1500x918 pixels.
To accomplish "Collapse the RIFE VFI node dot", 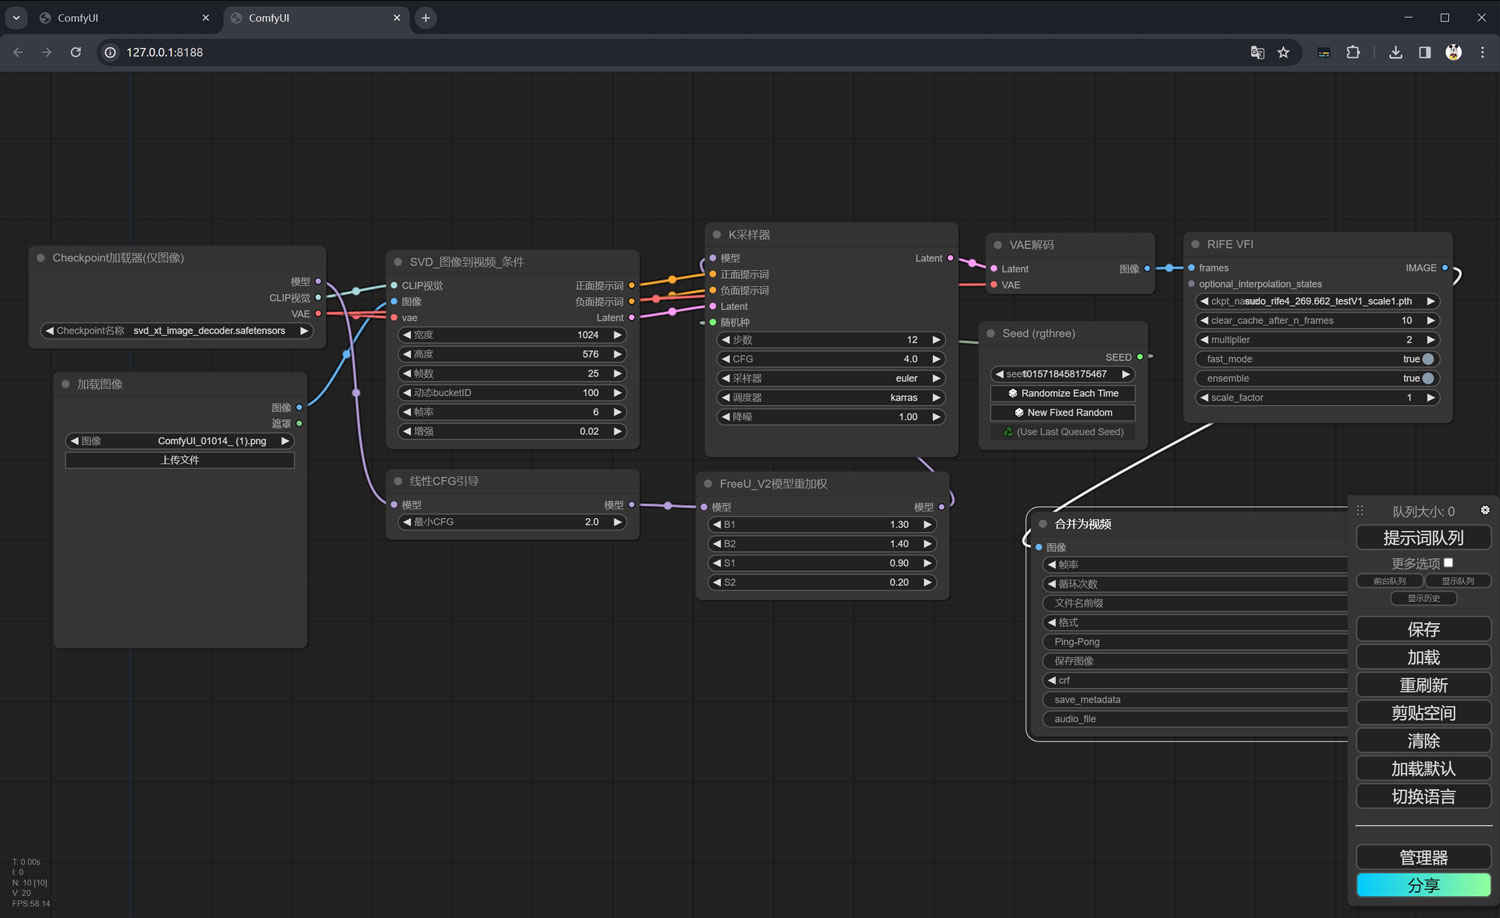I will 1195,244.
